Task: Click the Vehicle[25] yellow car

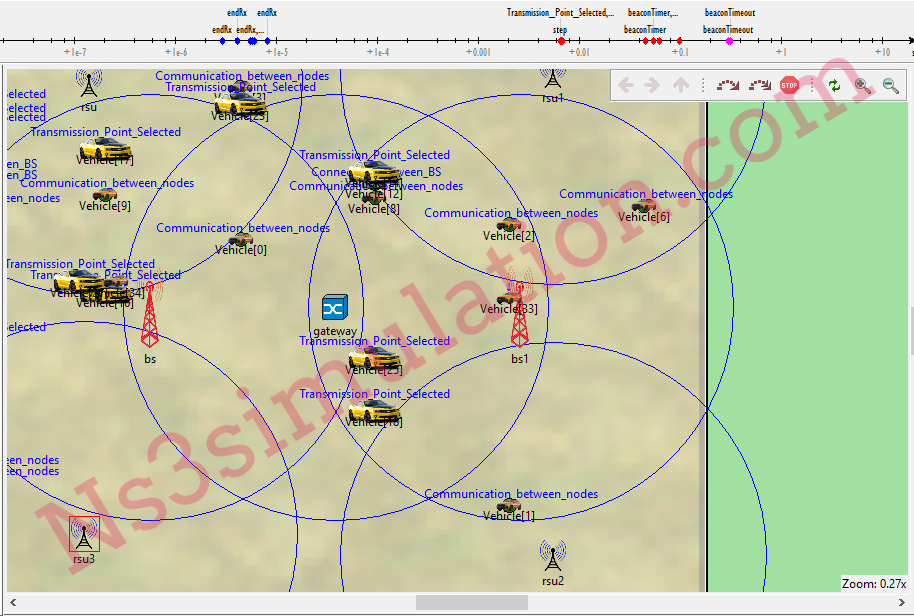Action: [x=374, y=357]
